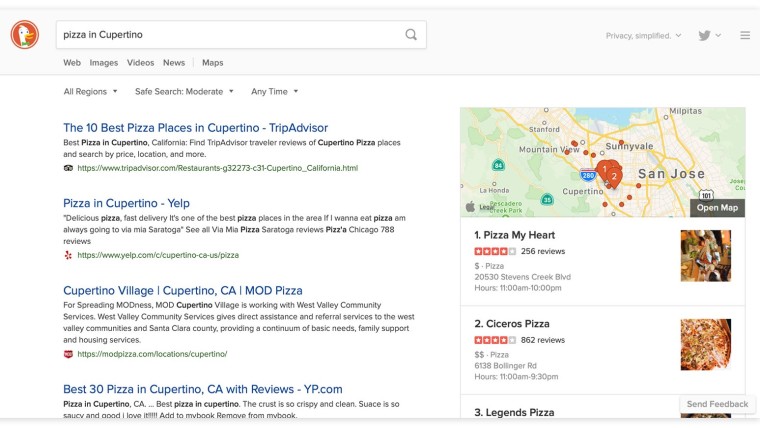The width and height of the screenshot is (760, 428).
Task: Open the Safe Search: Moderate dropdown
Action: pos(184,92)
